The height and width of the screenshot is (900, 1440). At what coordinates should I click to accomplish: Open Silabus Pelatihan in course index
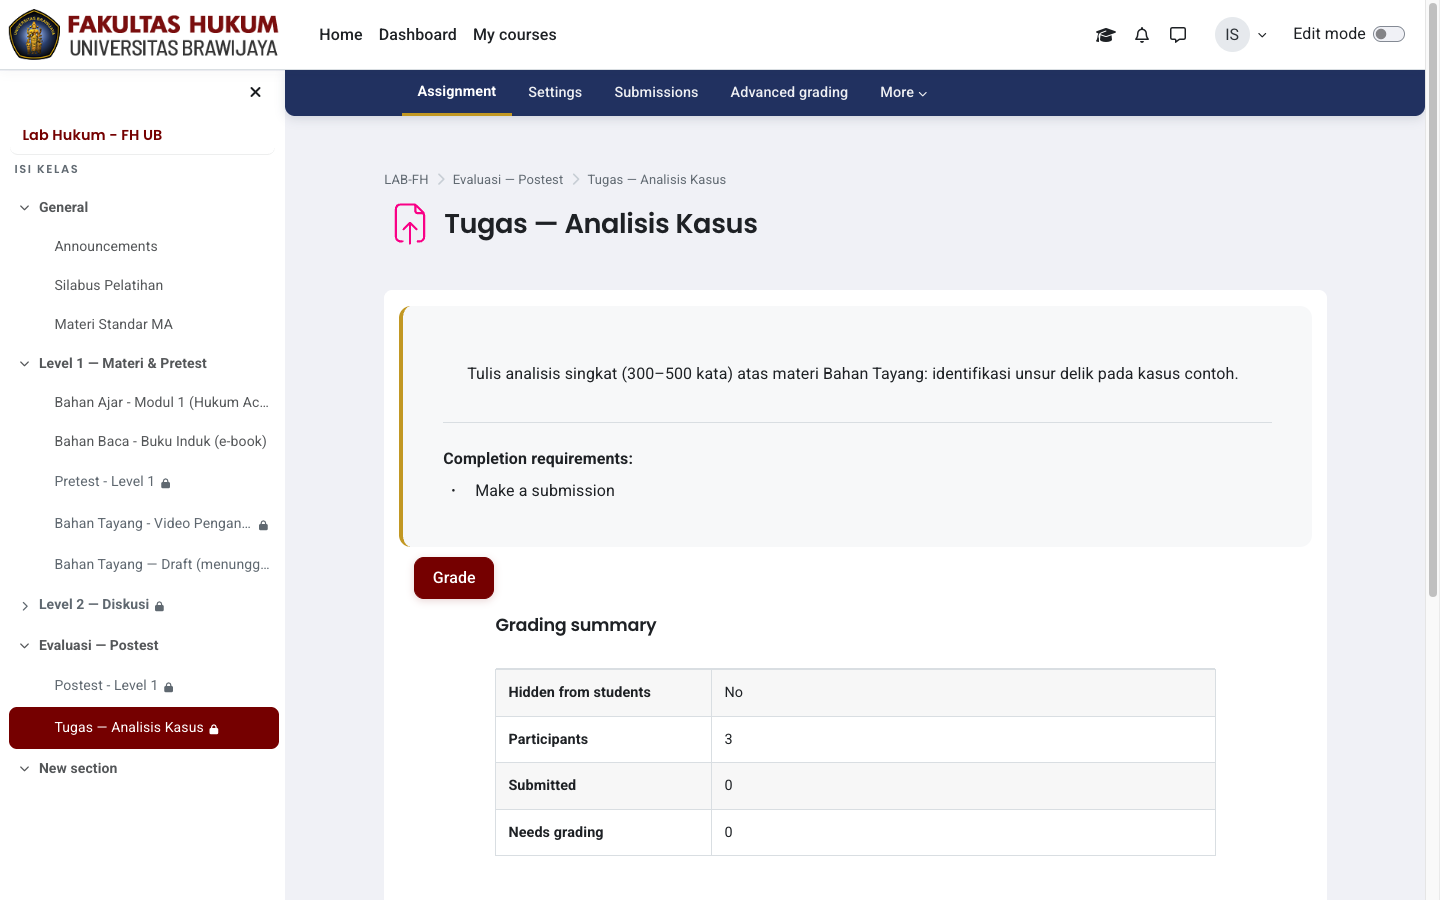click(x=109, y=285)
